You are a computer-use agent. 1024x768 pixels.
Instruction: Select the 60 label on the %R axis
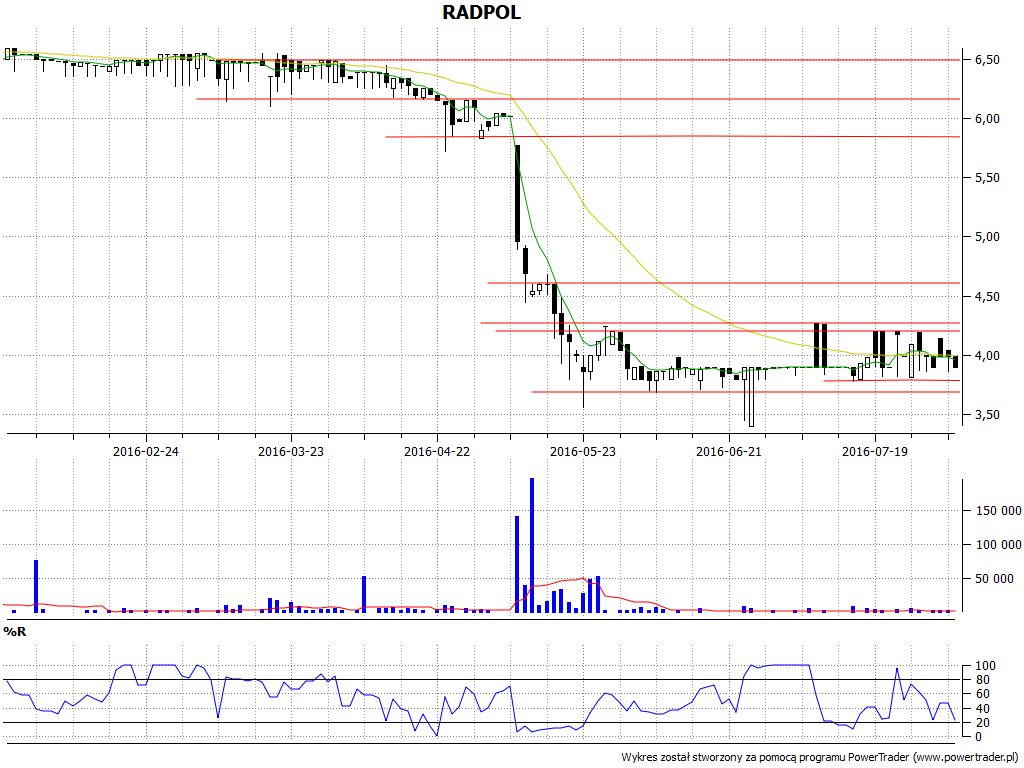983,694
